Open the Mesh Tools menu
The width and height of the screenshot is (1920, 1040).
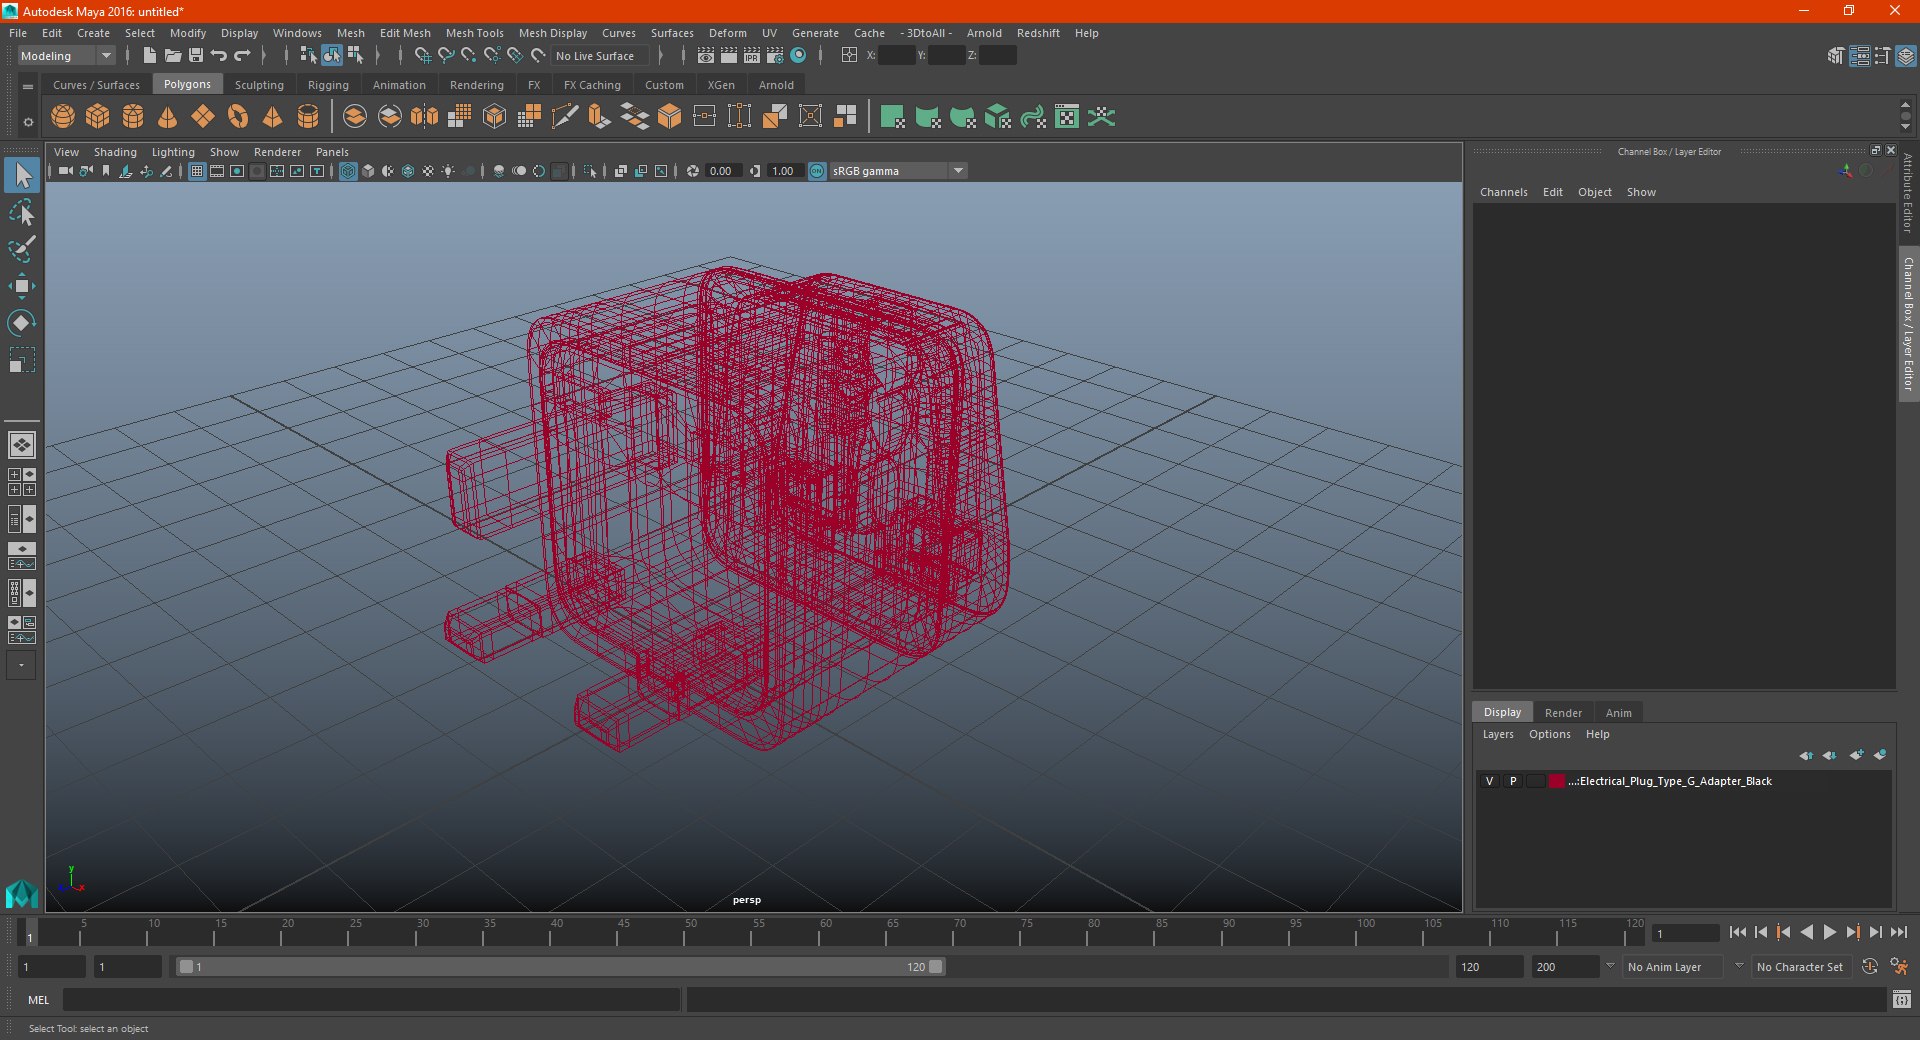click(x=474, y=33)
